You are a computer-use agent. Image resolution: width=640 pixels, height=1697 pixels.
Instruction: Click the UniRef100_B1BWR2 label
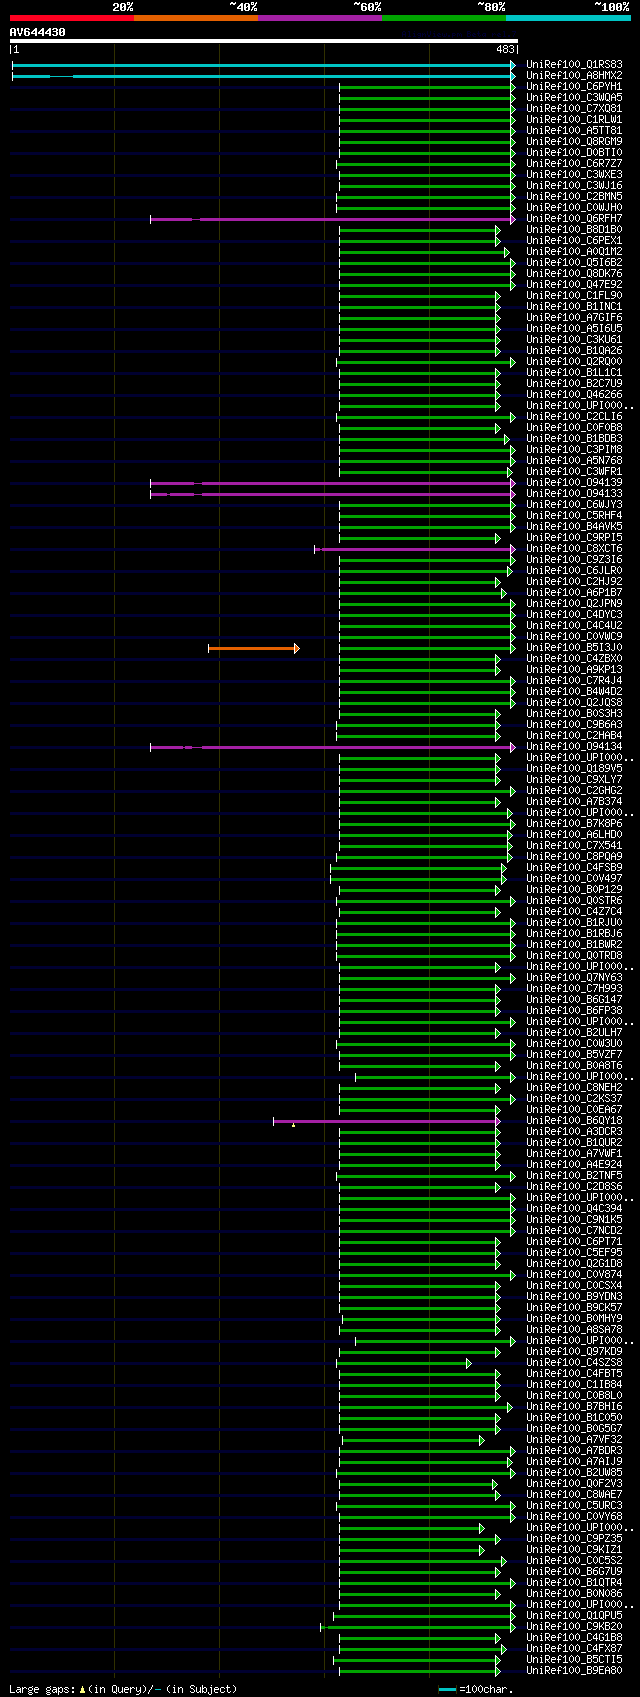click(574, 945)
